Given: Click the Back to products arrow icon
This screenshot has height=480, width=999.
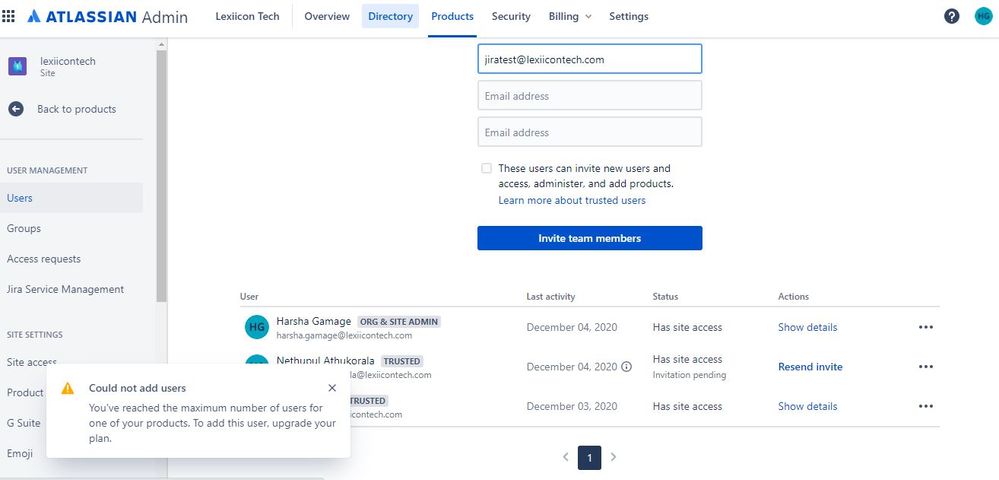Looking at the screenshot, I should pyautogui.click(x=16, y=109).
